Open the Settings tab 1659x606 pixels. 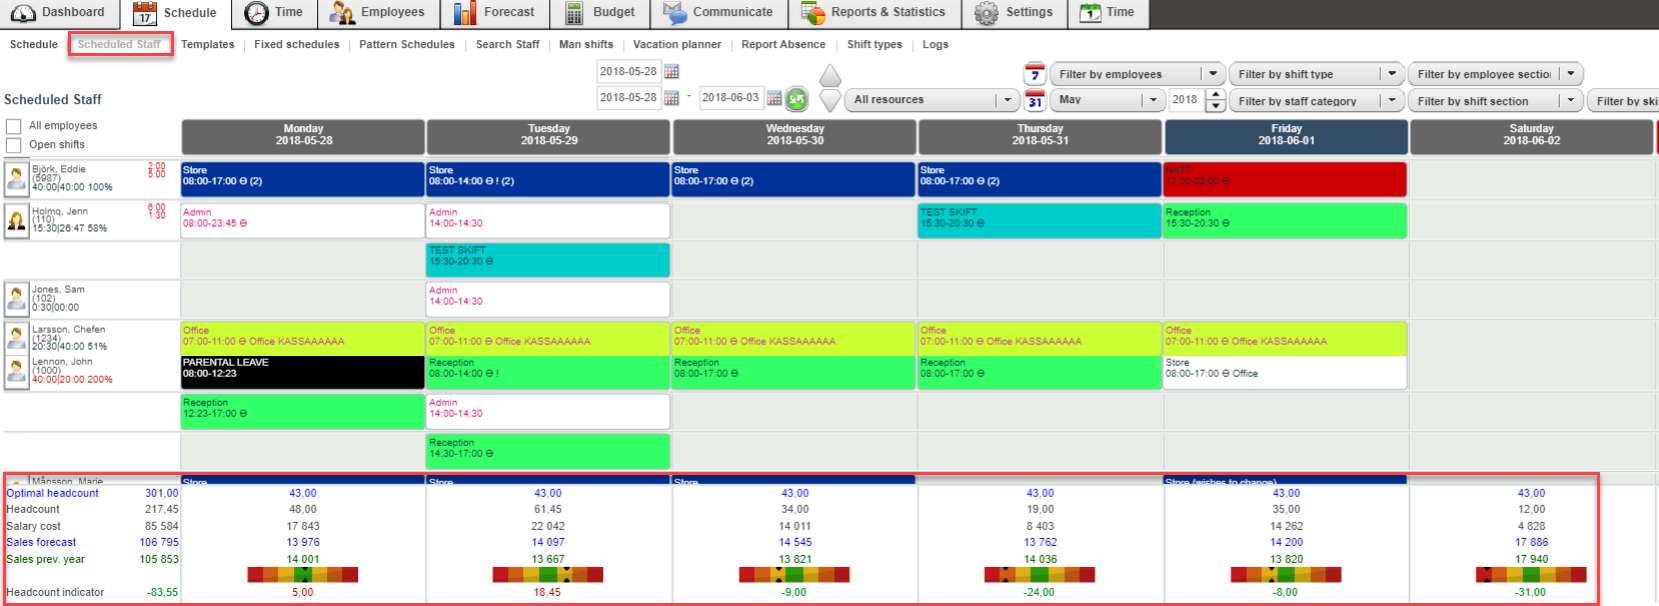[x=1014, y=13]
